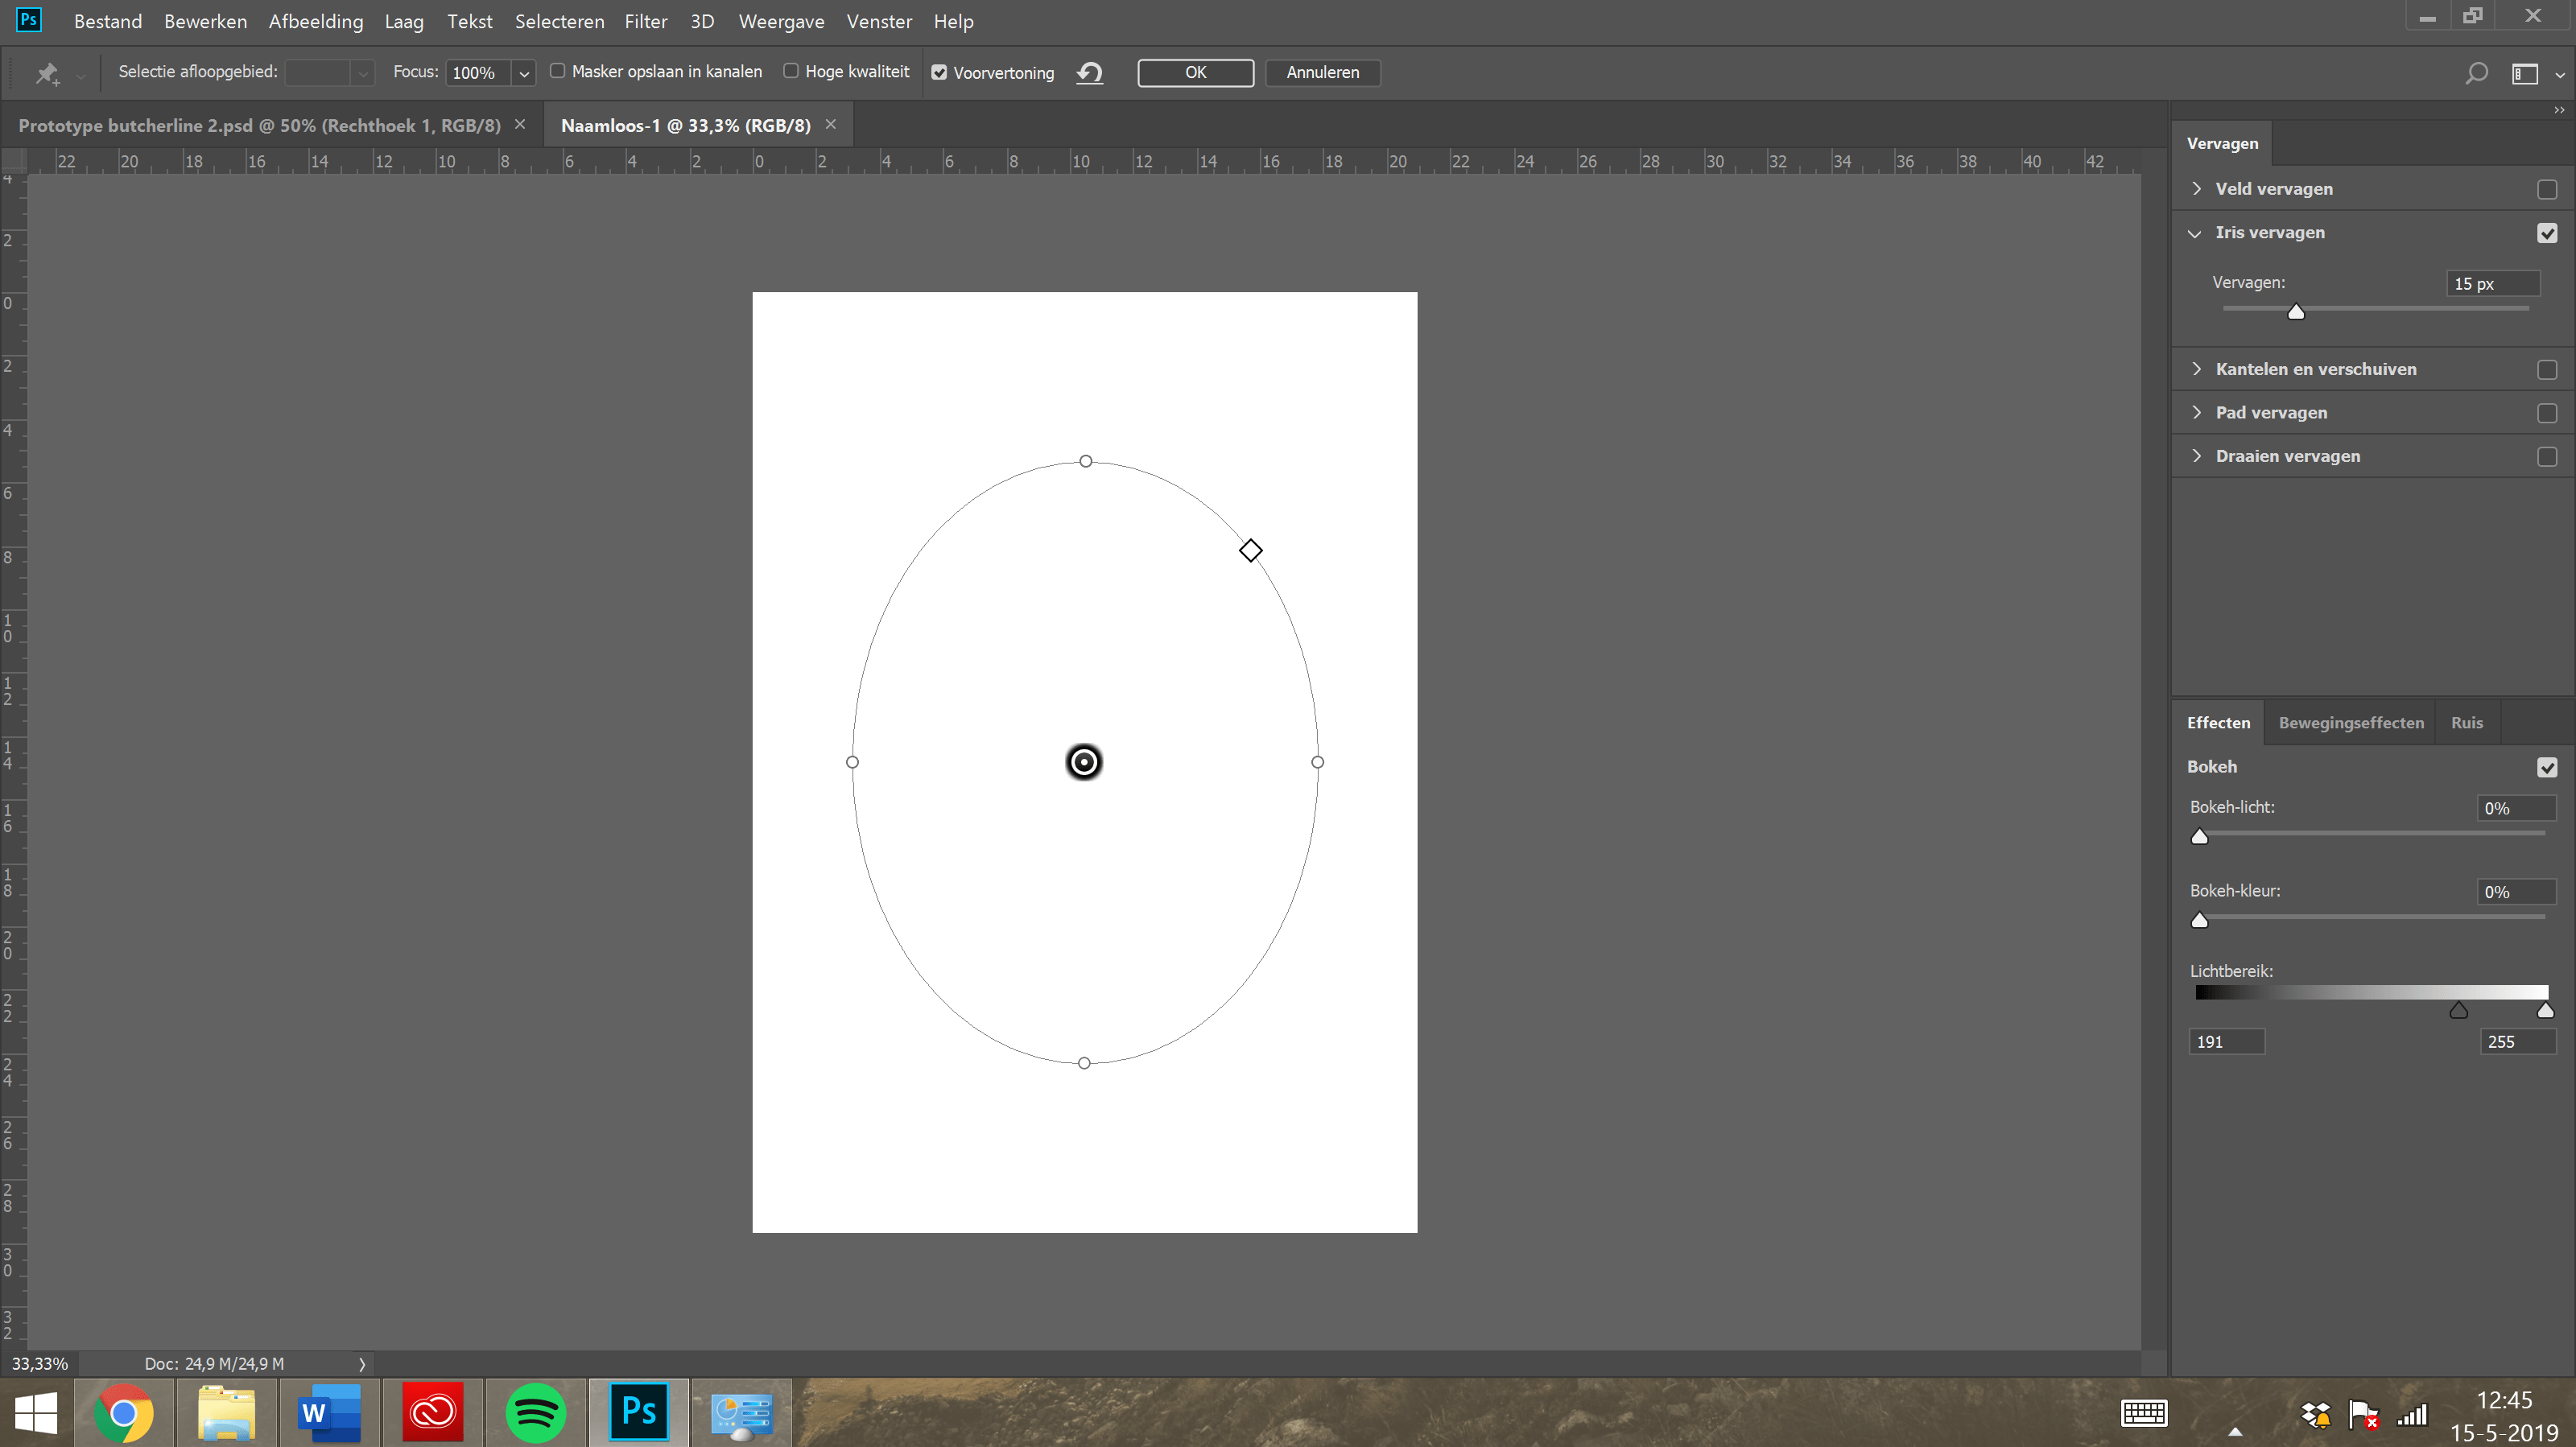Disable the Bokeh effect checkbox
Screen dimensions: 2576x1447
[2548, 767]
